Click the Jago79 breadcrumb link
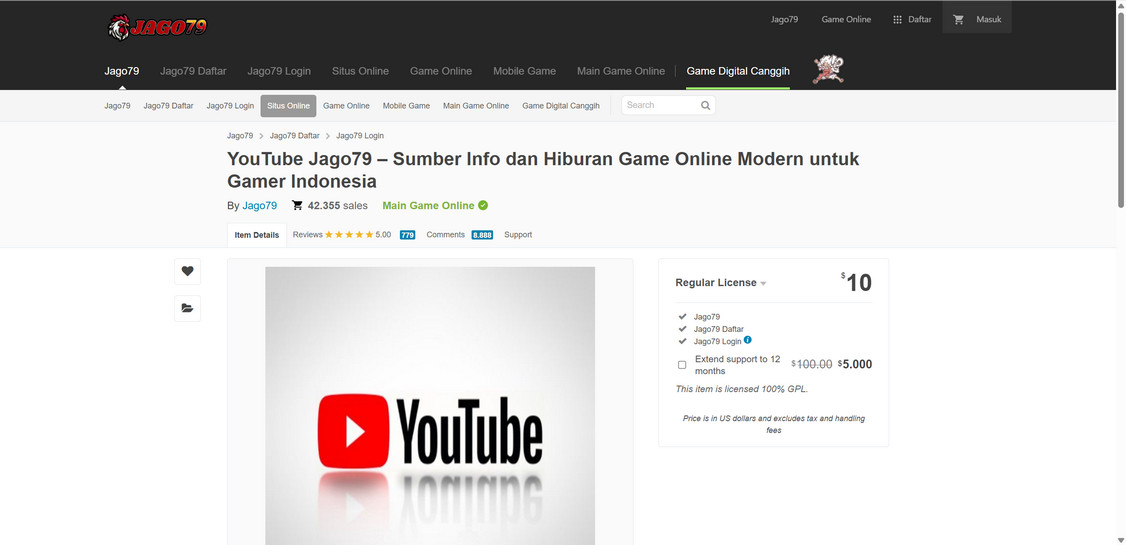Screen dimensions: 1126x545 click(240, 136)
